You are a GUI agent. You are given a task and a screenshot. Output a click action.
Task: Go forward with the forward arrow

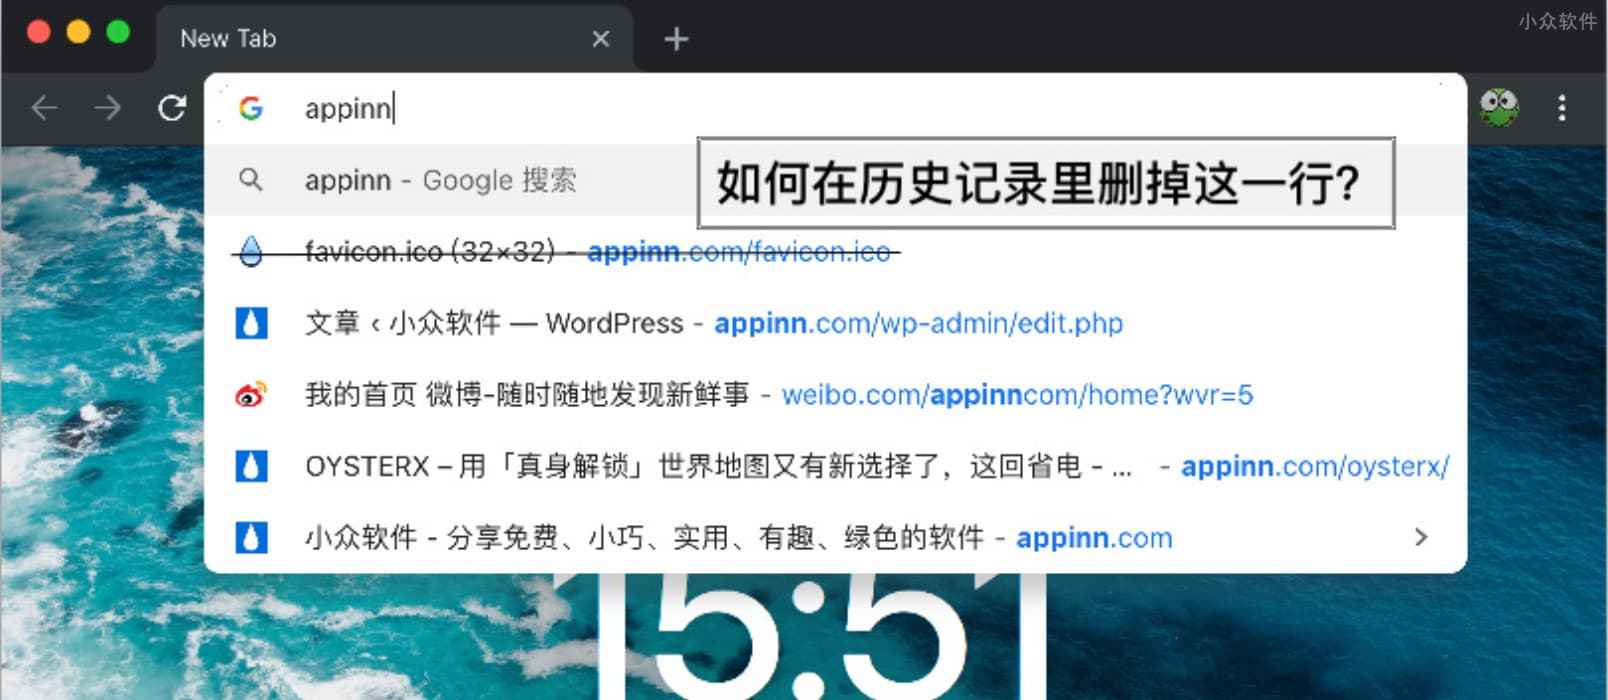108,108
